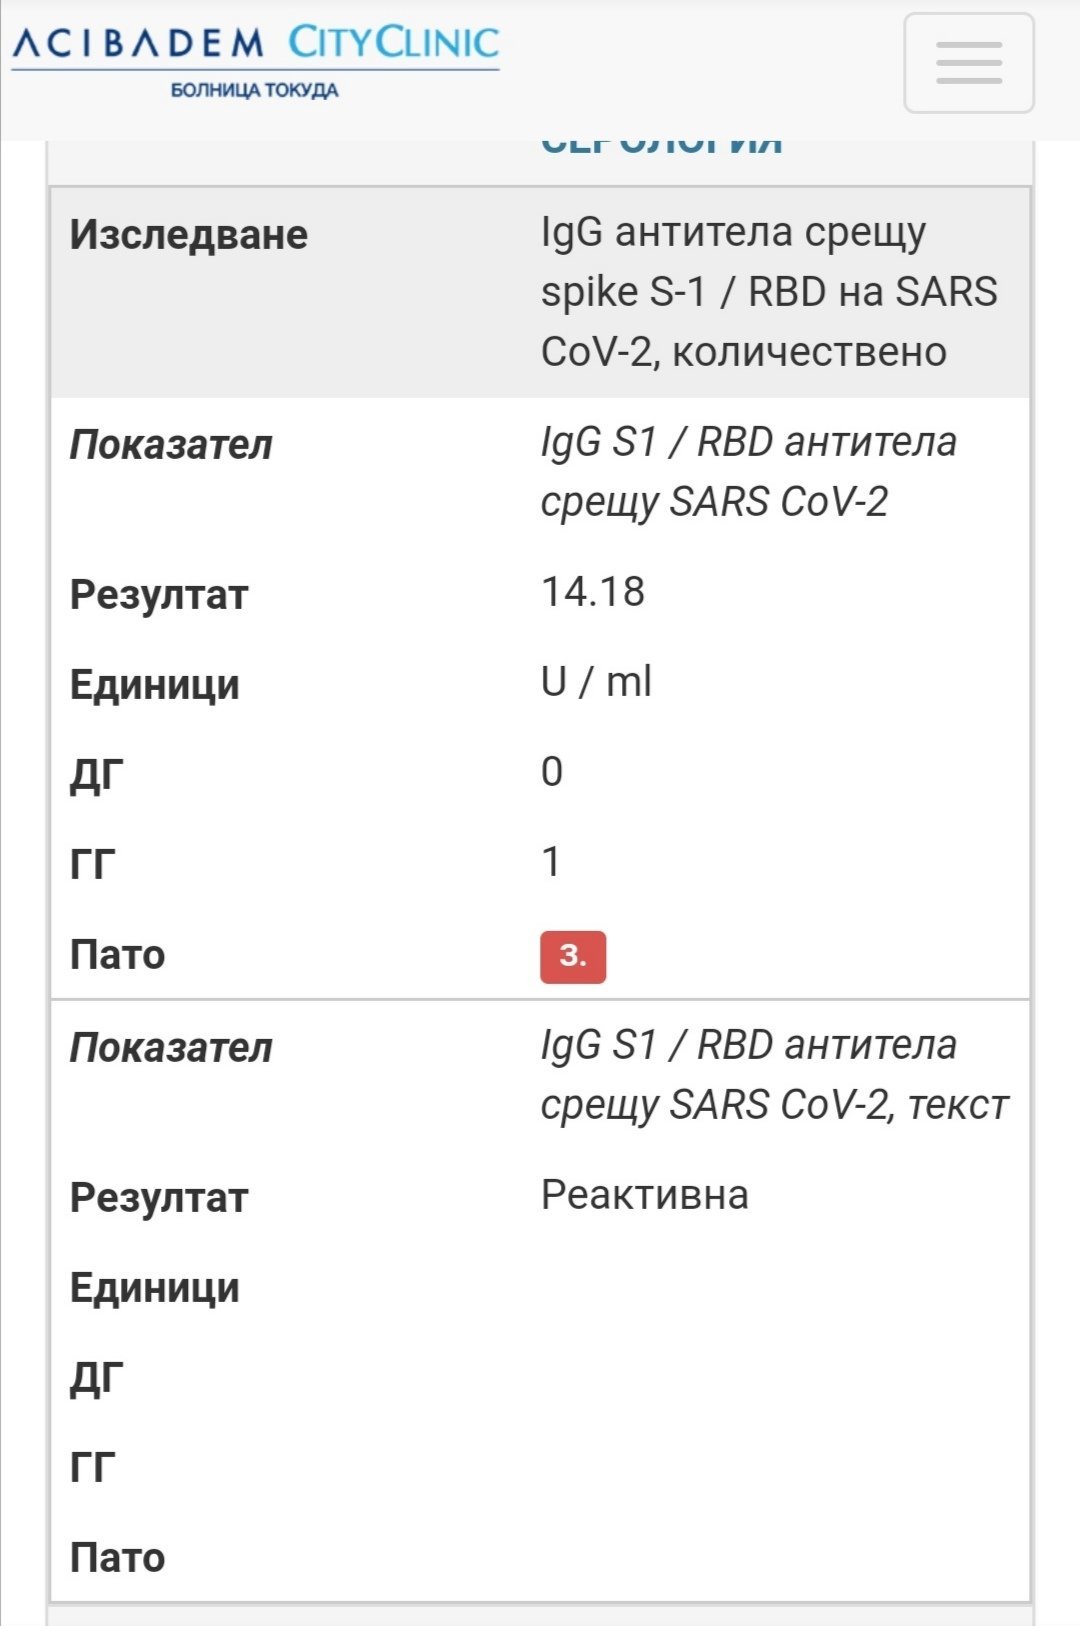Open the hamburger navigation menu
The height and width of the screenshot is (1626, 1080).
pos(968,63)
